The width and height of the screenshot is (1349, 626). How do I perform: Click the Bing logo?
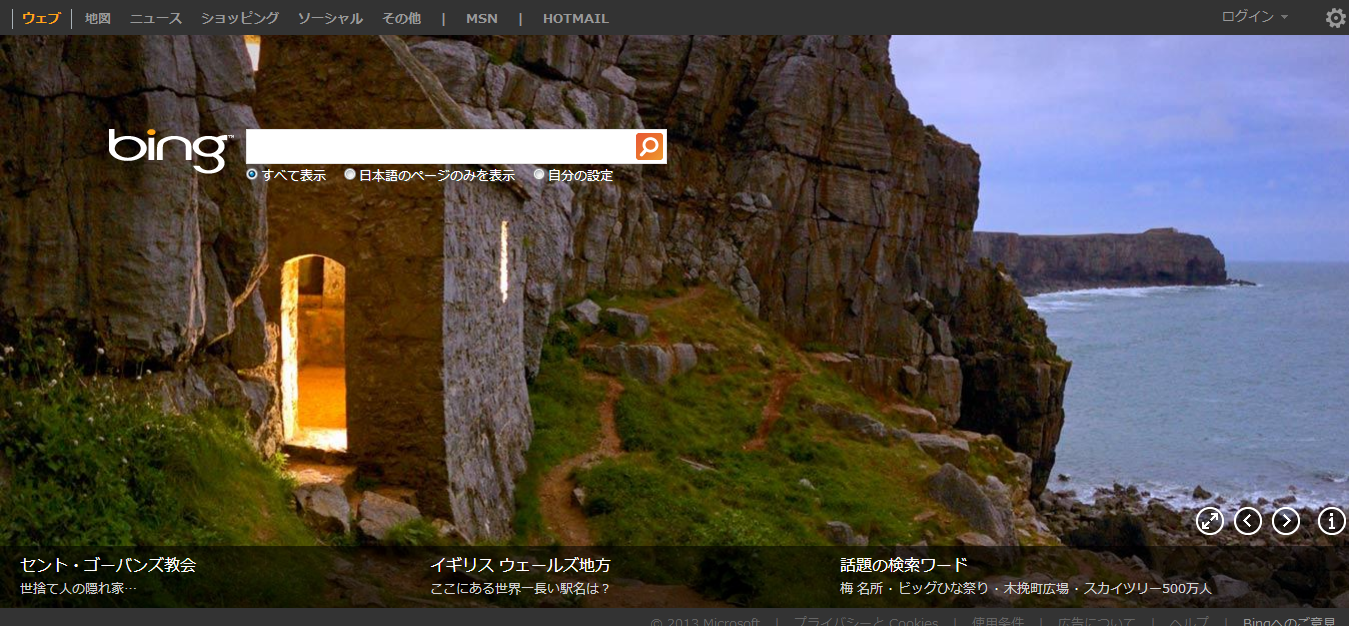170,149
